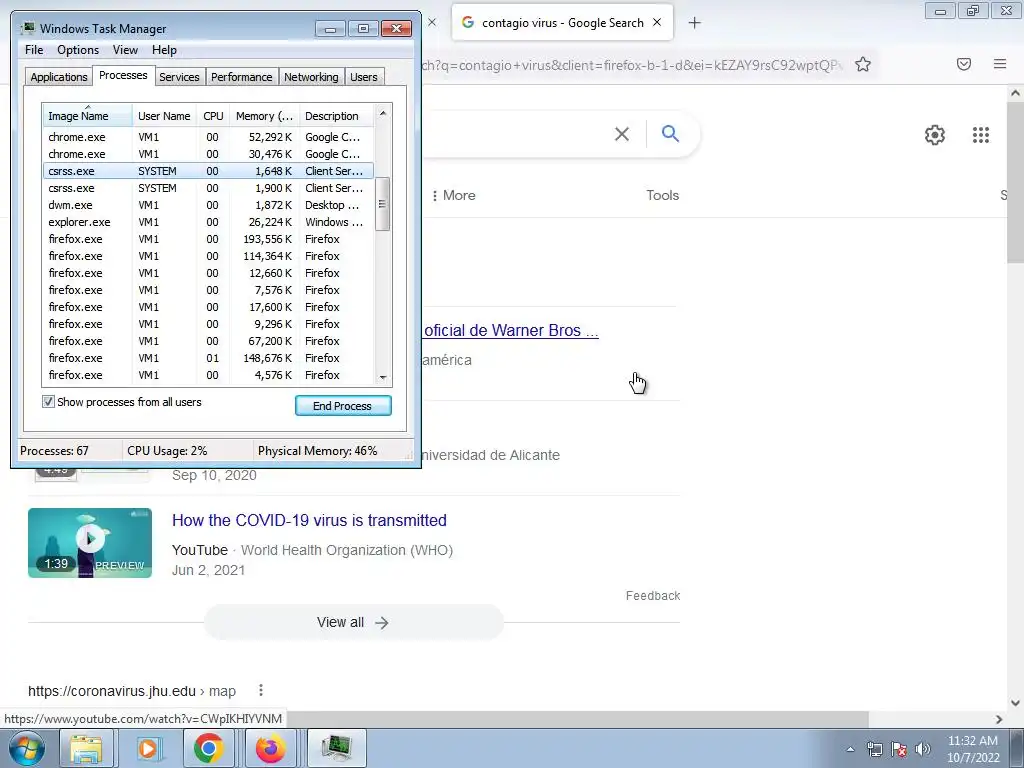Open How the COVID-19 virus is transmitted link

pos(310,520)
